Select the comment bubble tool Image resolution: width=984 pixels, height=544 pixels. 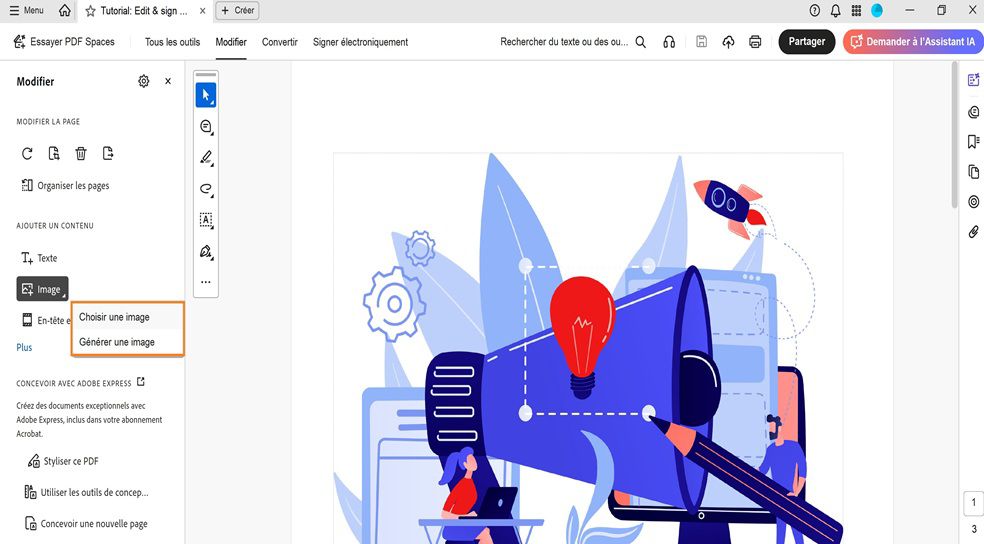(x=206, y=126)
